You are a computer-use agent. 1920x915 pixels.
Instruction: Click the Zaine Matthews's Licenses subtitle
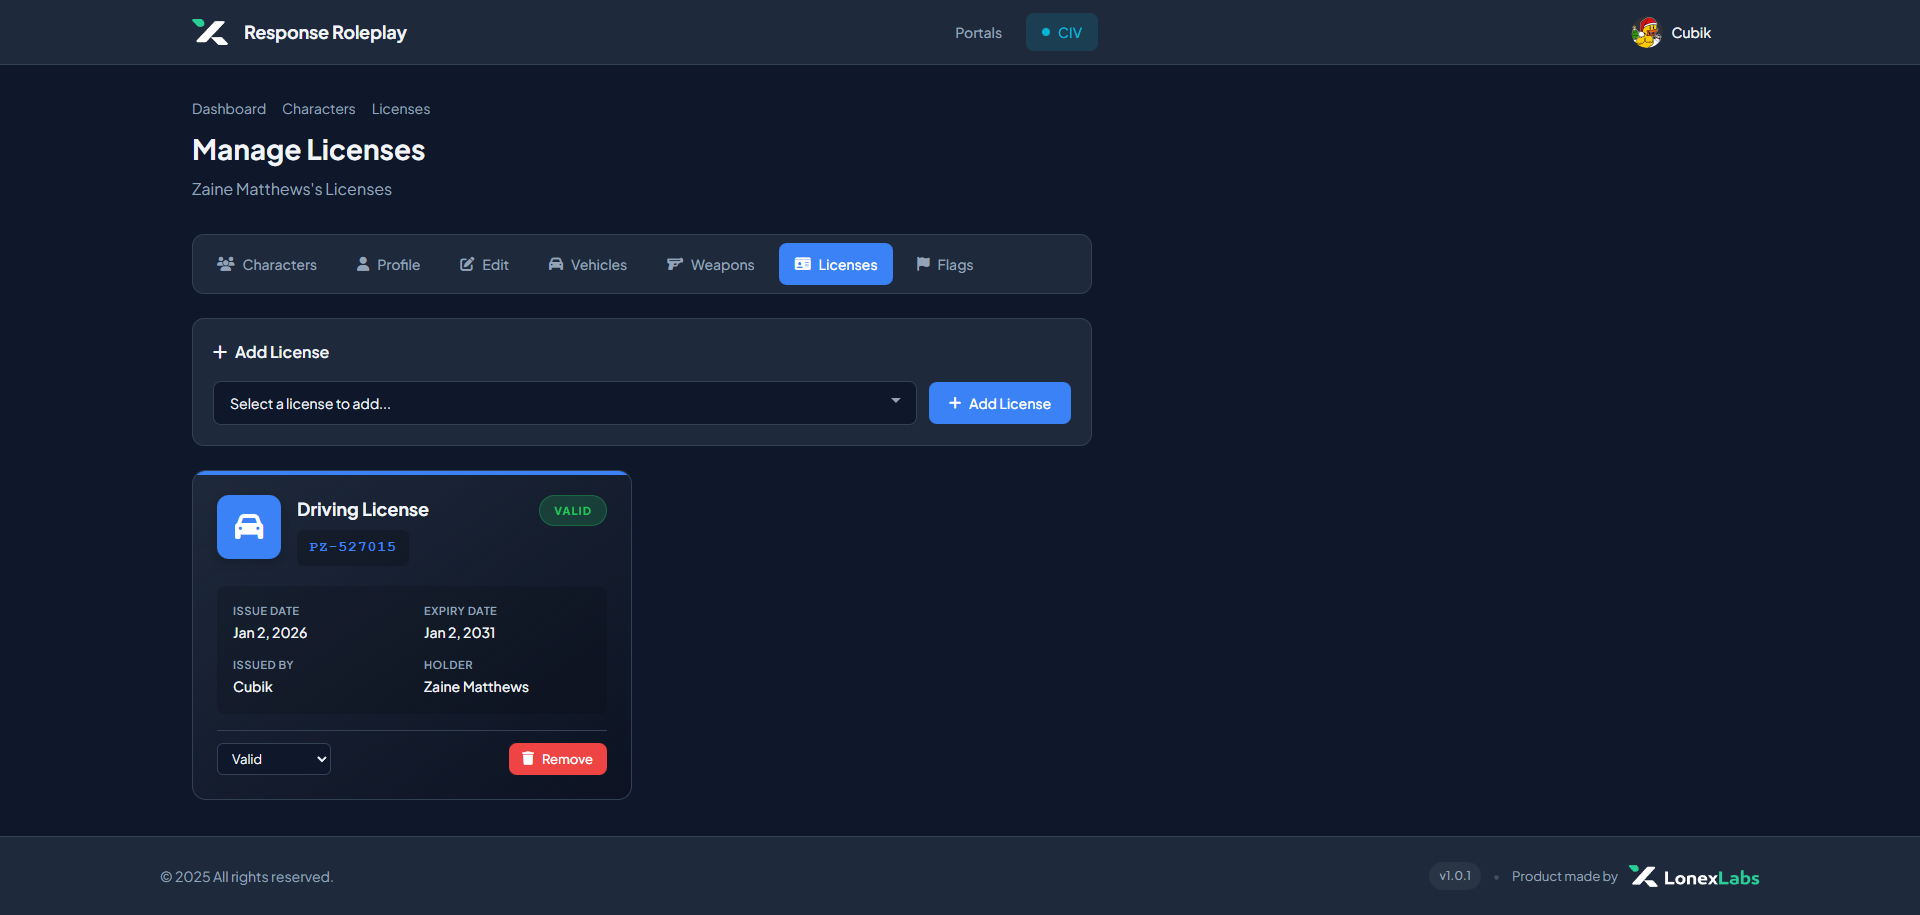pos(292,189)
